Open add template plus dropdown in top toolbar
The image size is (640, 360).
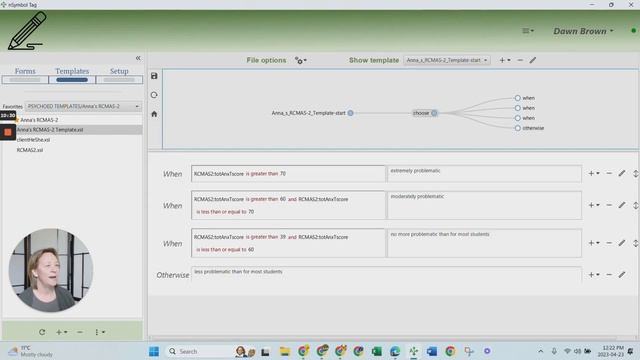pos(504,60)
